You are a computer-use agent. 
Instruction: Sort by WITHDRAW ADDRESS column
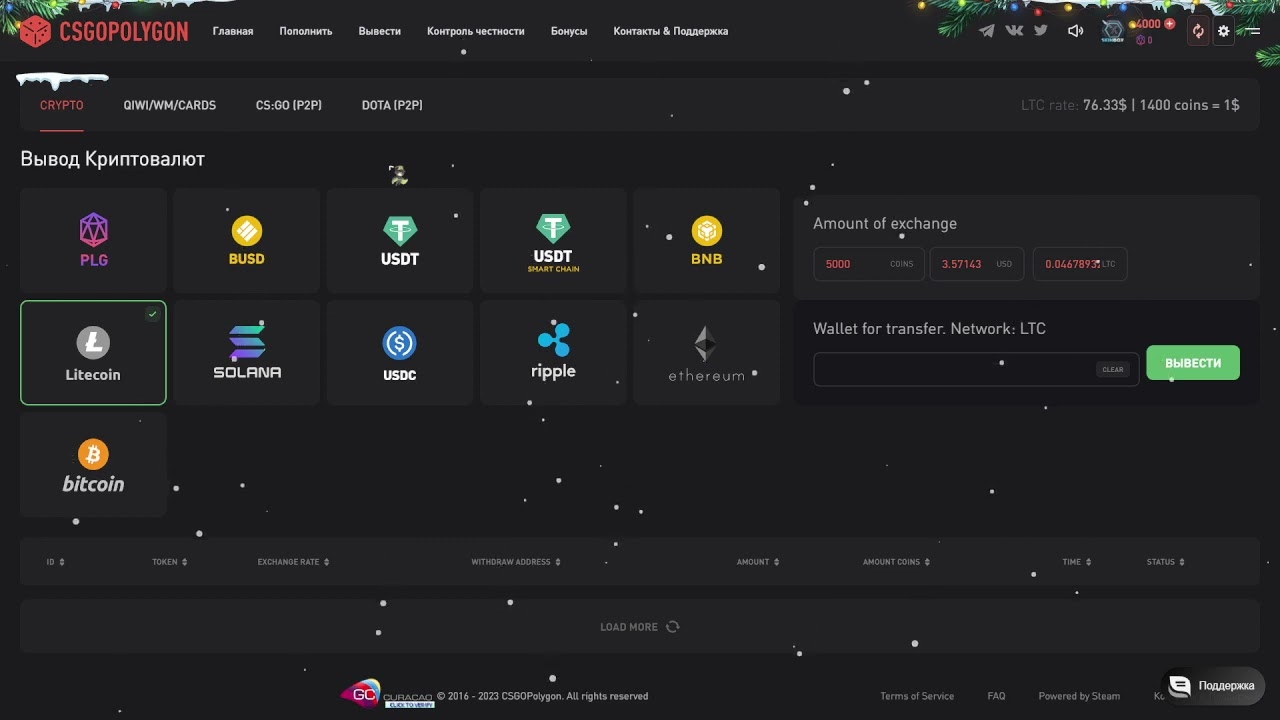pyautogui.click(x=516, y=562)
